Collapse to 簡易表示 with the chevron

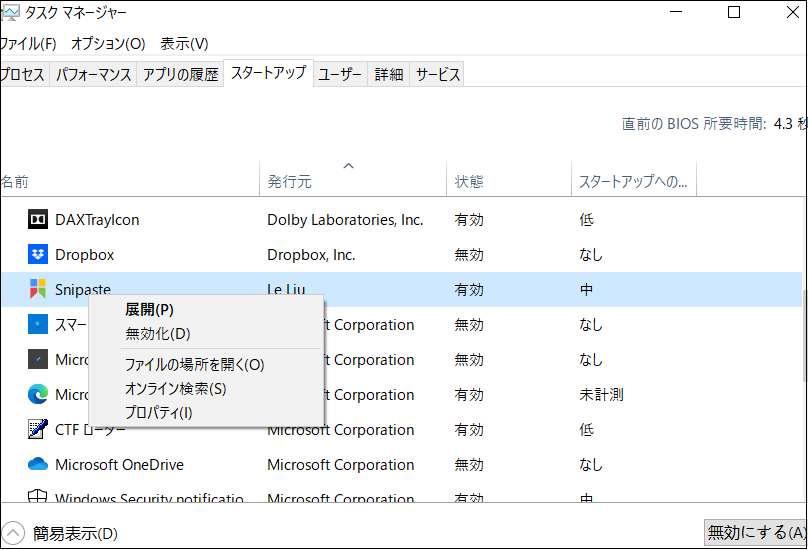click(x=13, y=533)
